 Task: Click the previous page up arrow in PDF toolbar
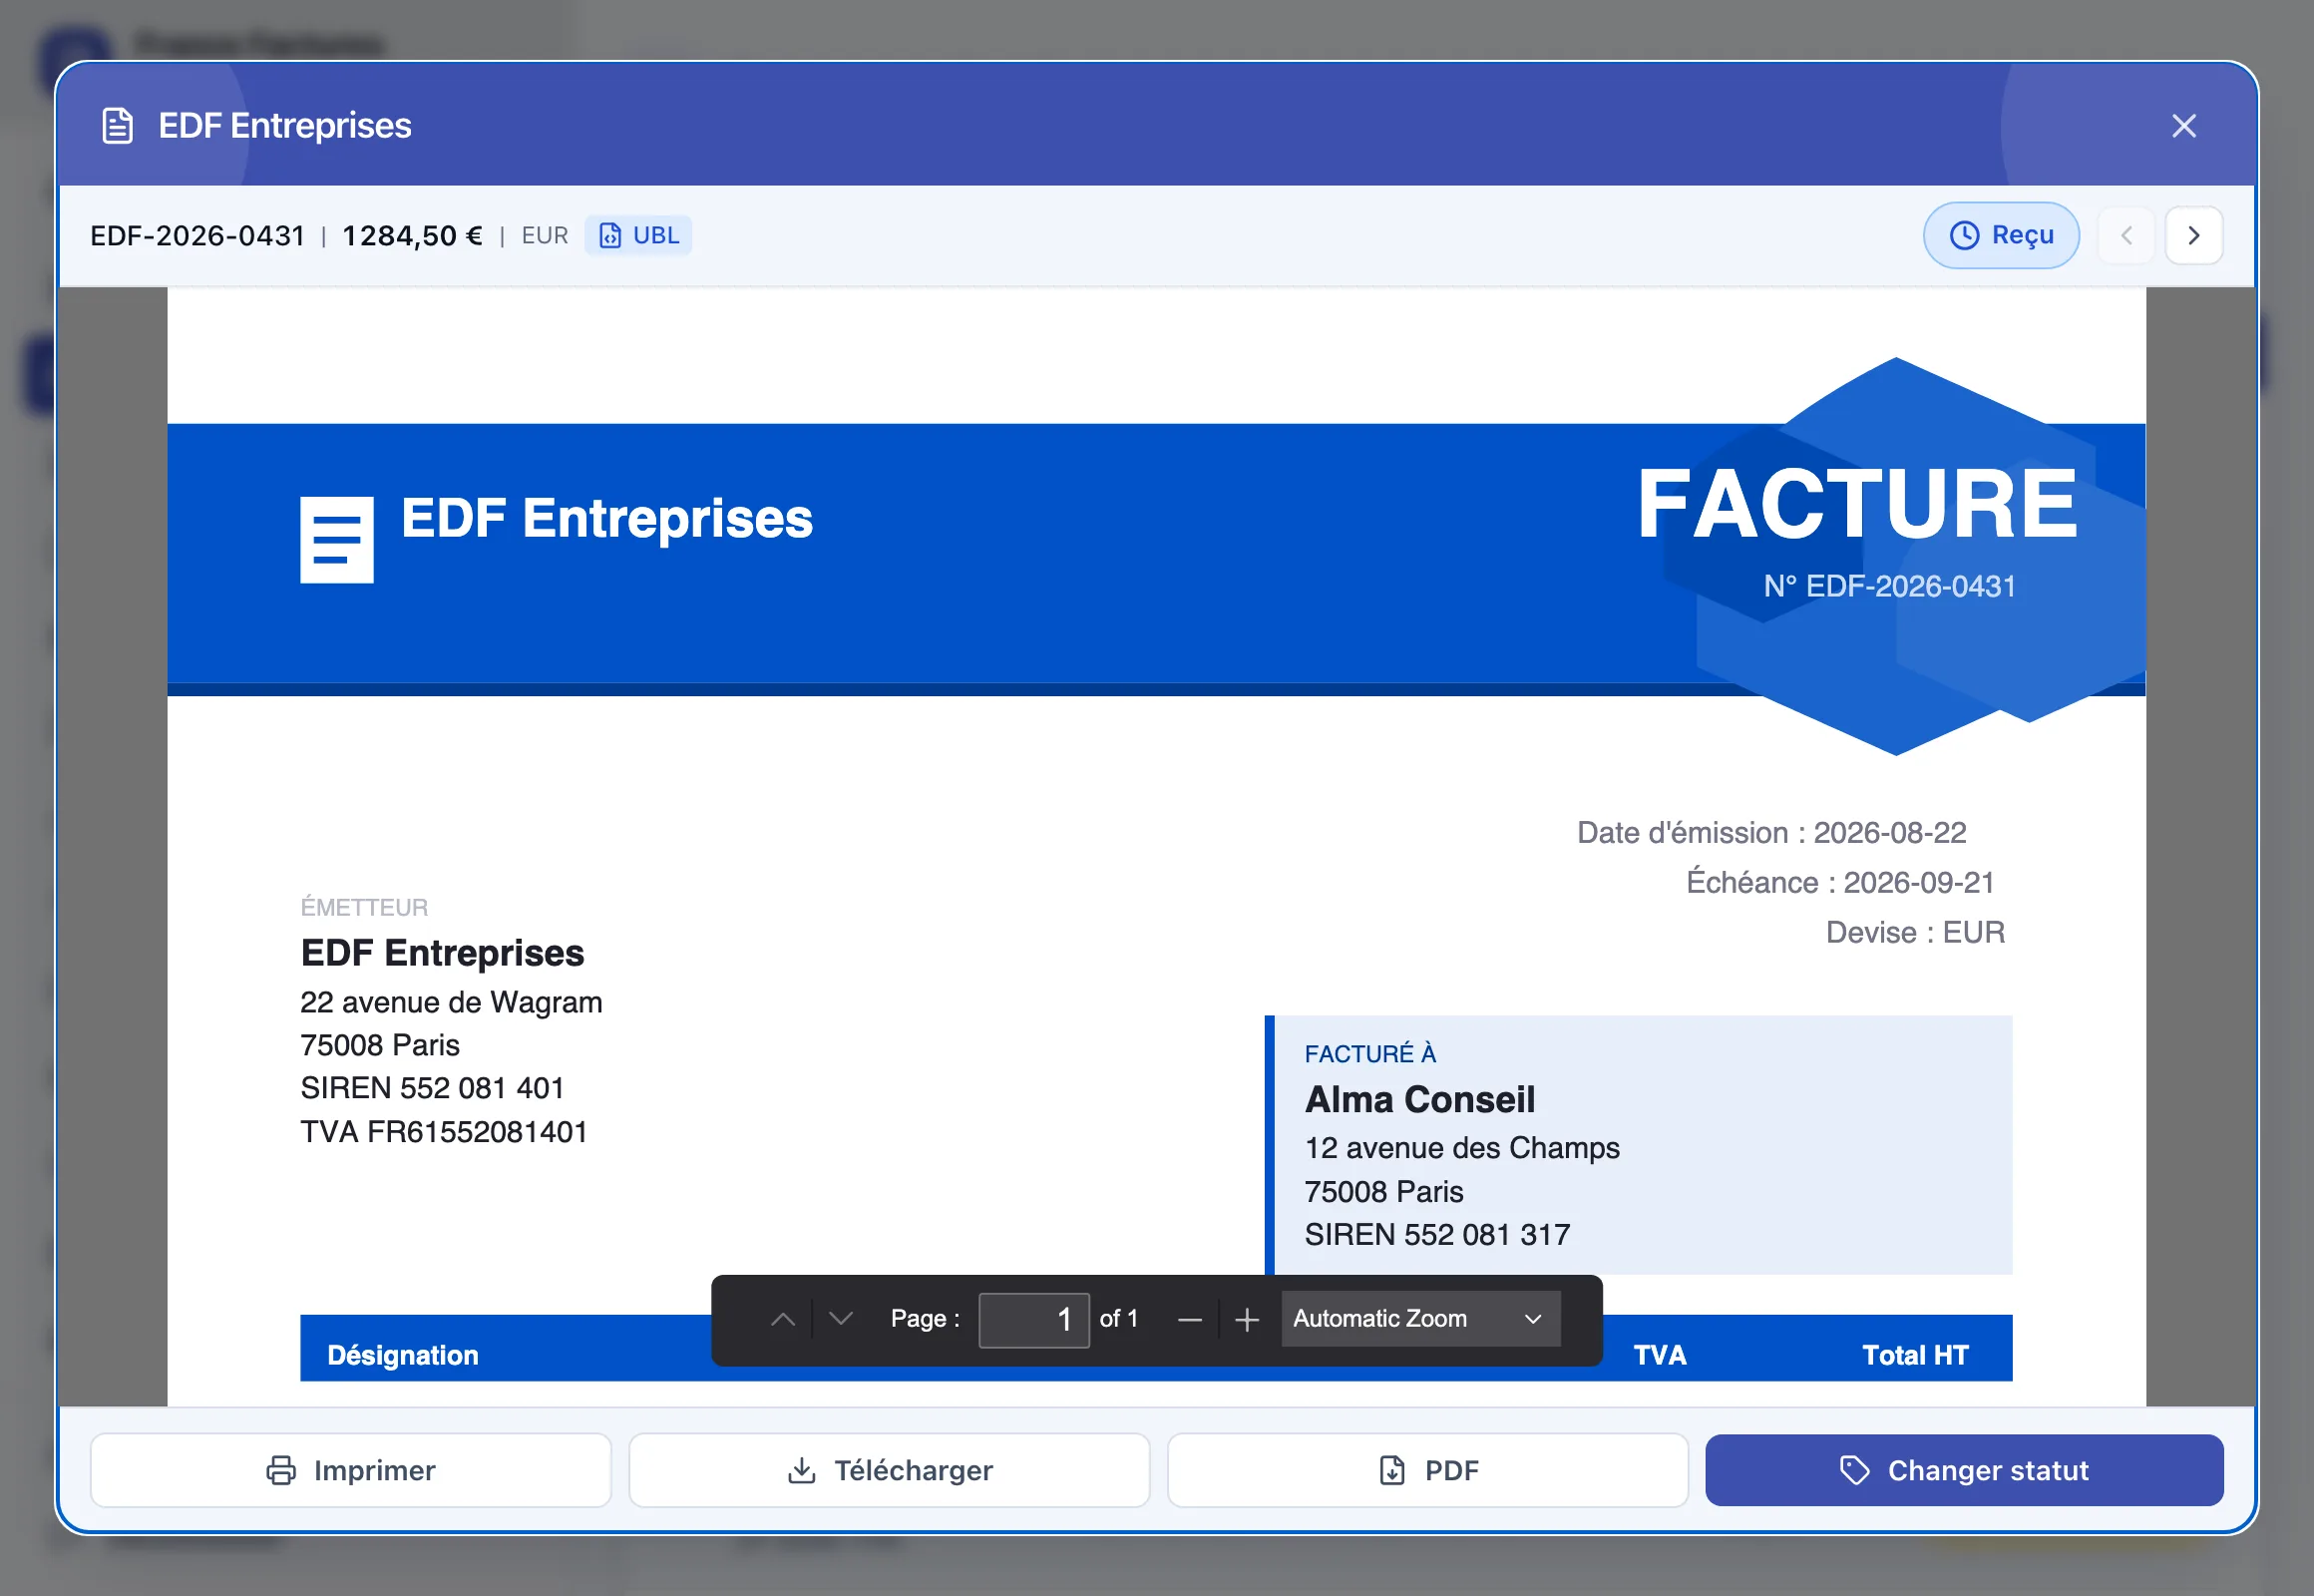coord(783,1320)
